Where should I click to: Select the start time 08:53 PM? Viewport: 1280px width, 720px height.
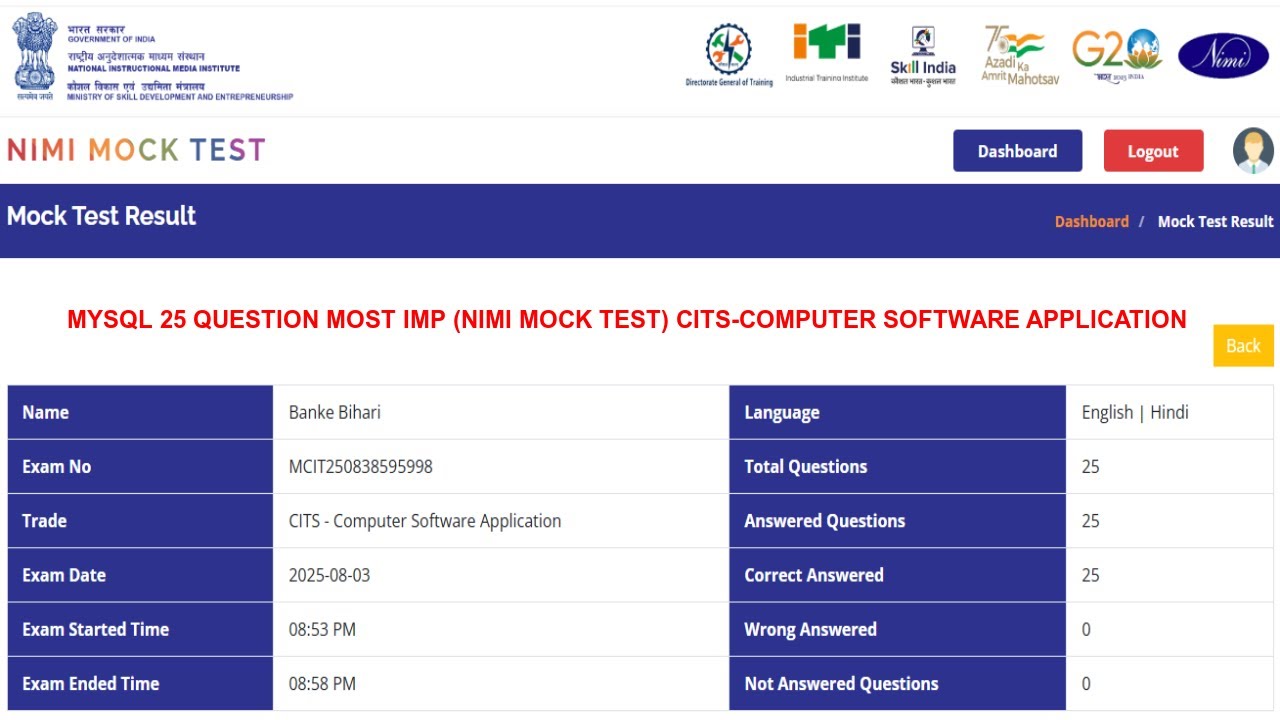click(x=322, y=629)
